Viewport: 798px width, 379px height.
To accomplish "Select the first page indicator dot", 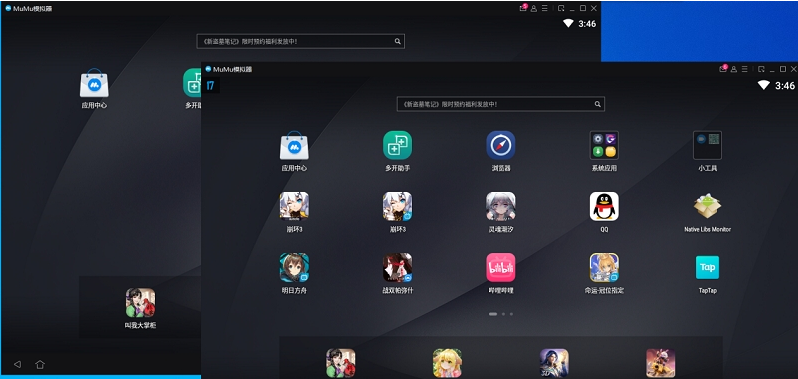I will (x=493, y=314).
